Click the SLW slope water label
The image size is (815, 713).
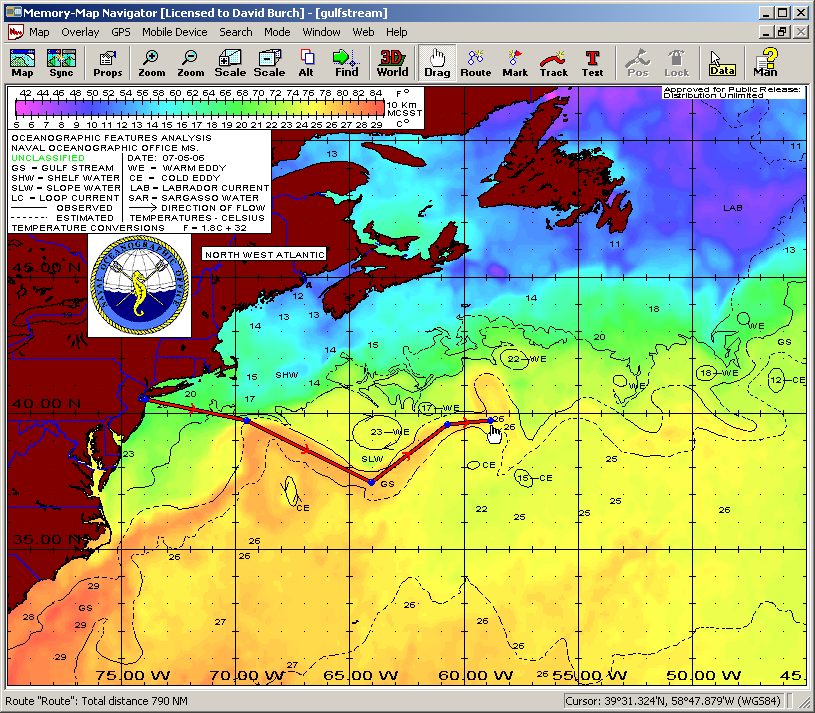coord(372,459)
